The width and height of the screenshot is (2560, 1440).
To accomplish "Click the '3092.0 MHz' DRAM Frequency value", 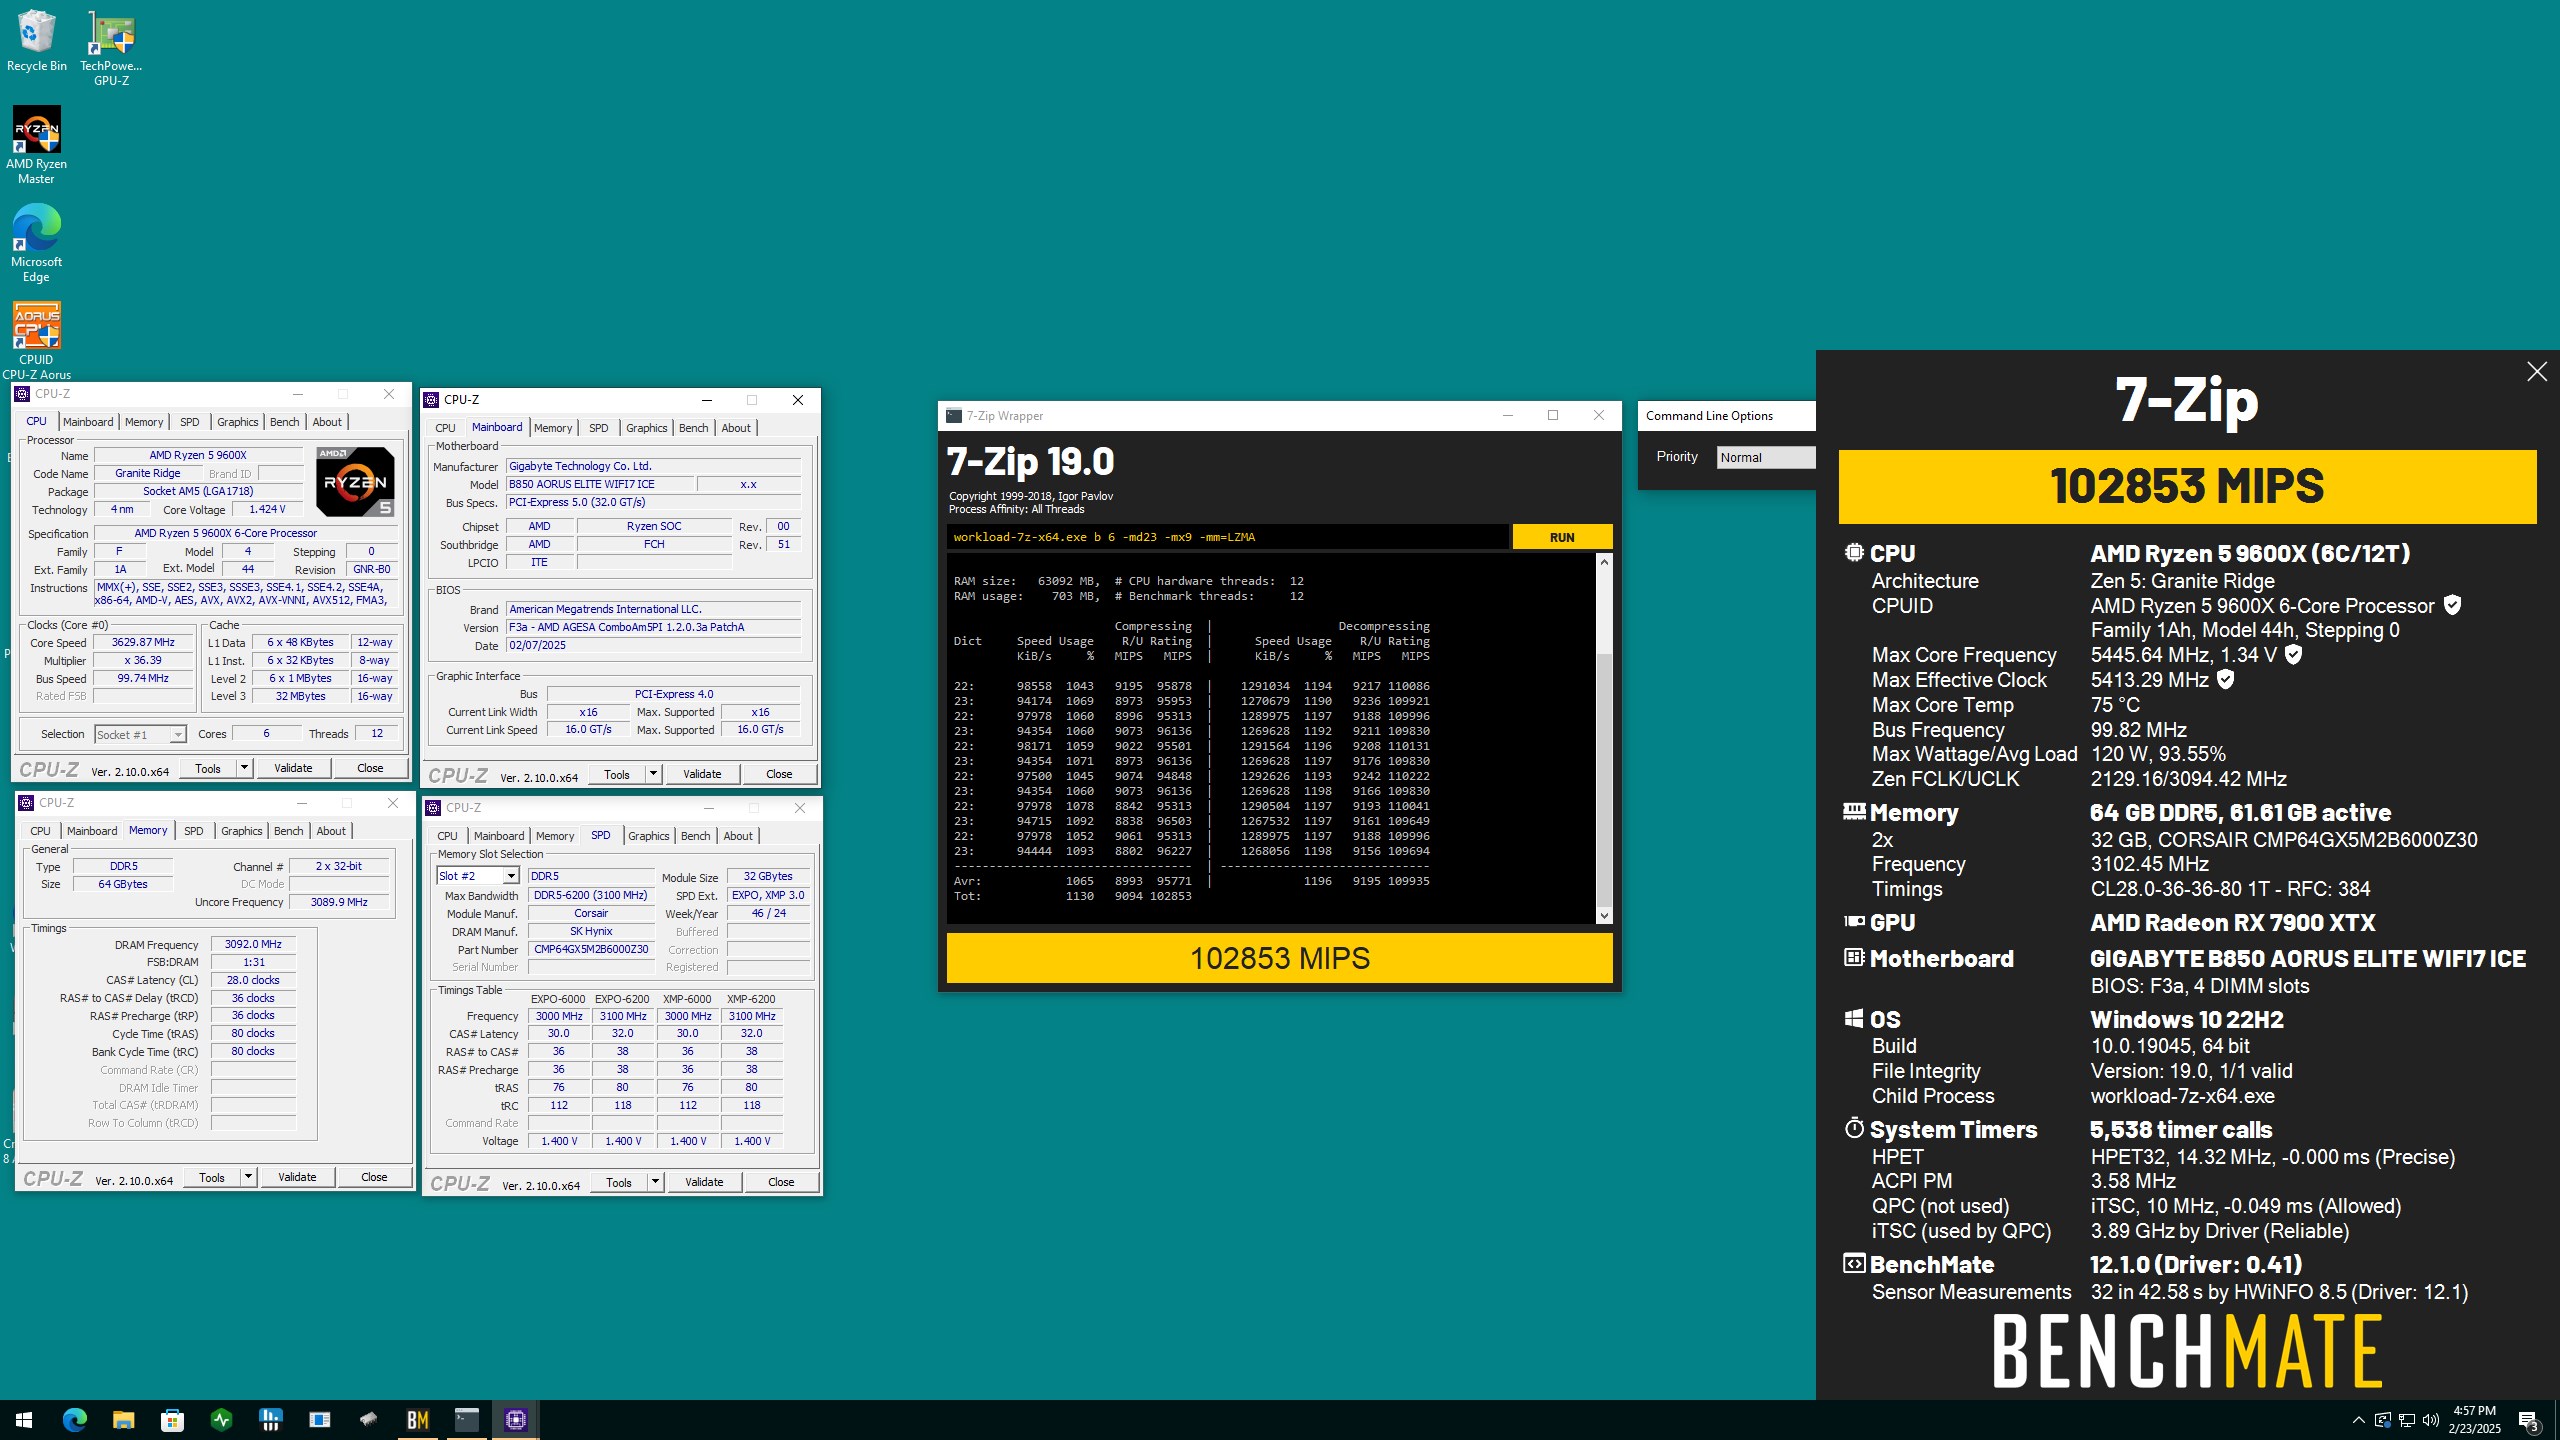I will 253,944.
